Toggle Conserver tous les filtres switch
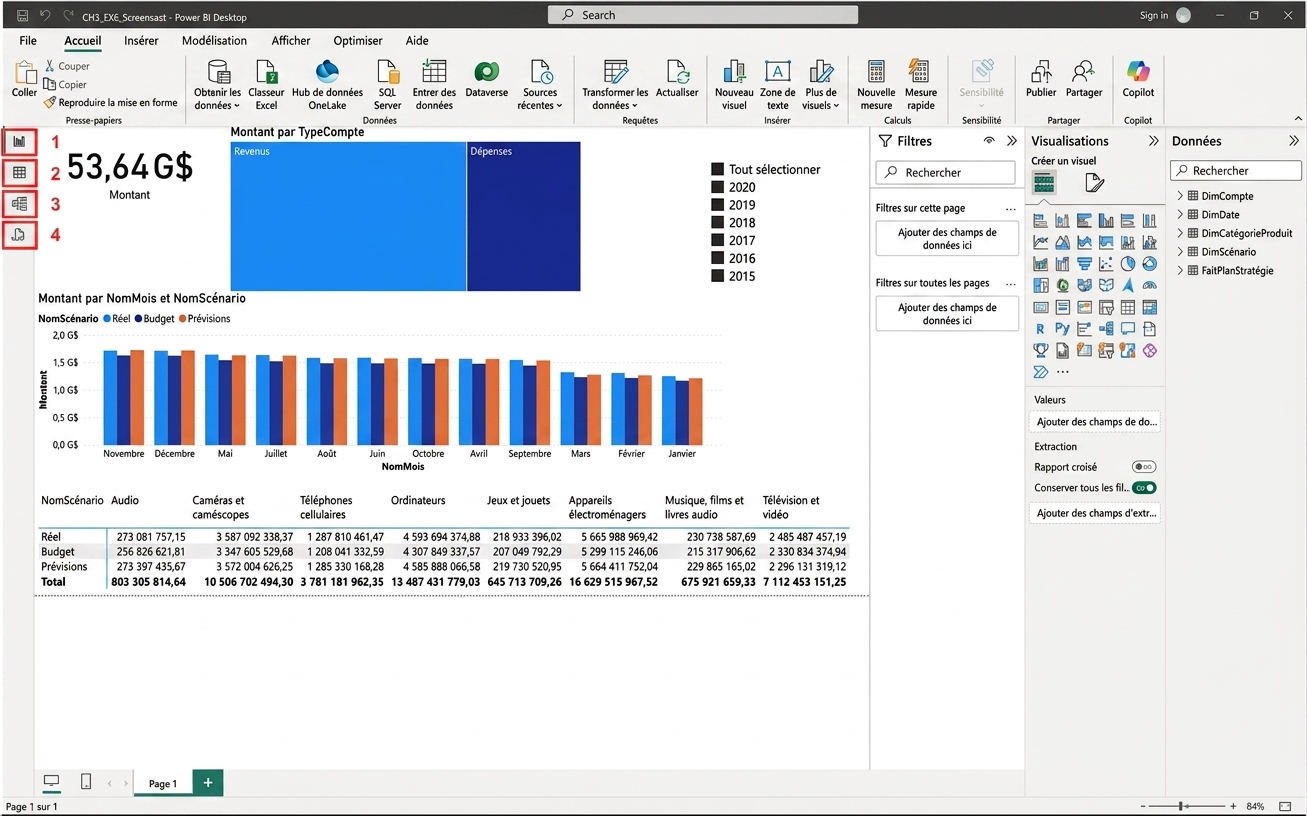This screenshot has width=1307, height=816. 1144,488
